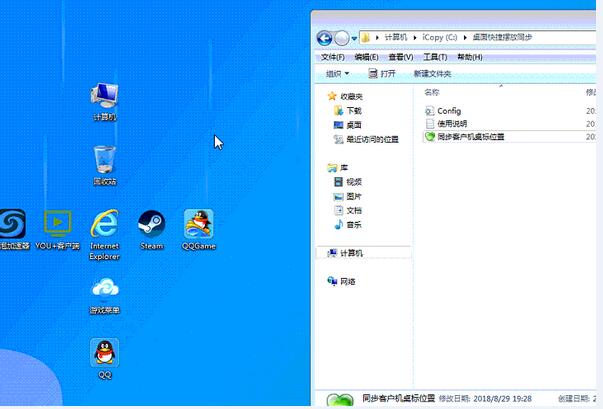Image resolution: width=603 pixels, height=409 pixels.
Task: Click the 新建文件夹 button
Action: (x=432, y=74)
